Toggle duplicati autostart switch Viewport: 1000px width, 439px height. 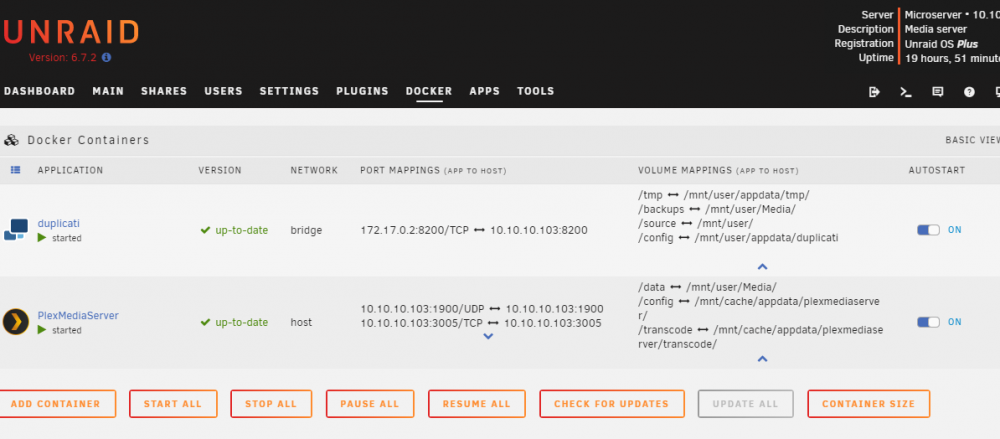pyautogui.click(x=928, y=230)
